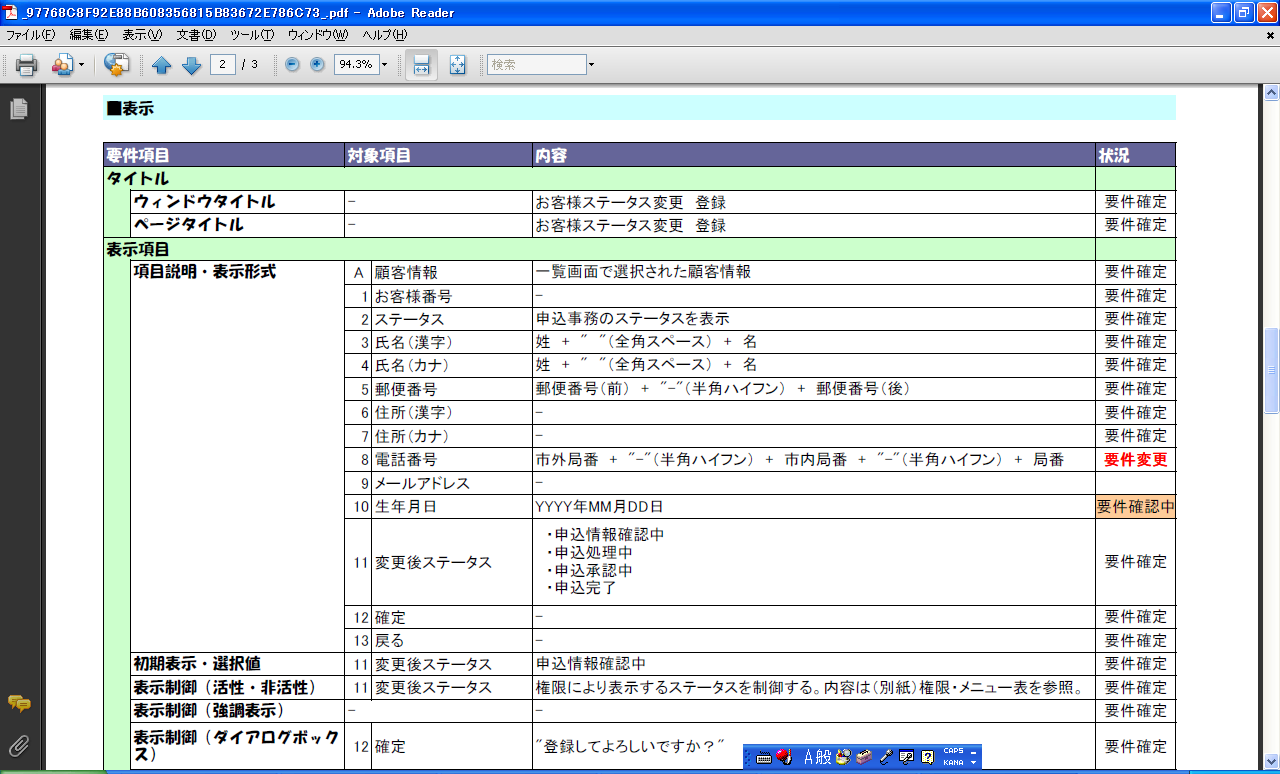This screenshot has width=1280, height=774.
Task: Open the IME tools toolbox icon
Action: pos(864,757)
